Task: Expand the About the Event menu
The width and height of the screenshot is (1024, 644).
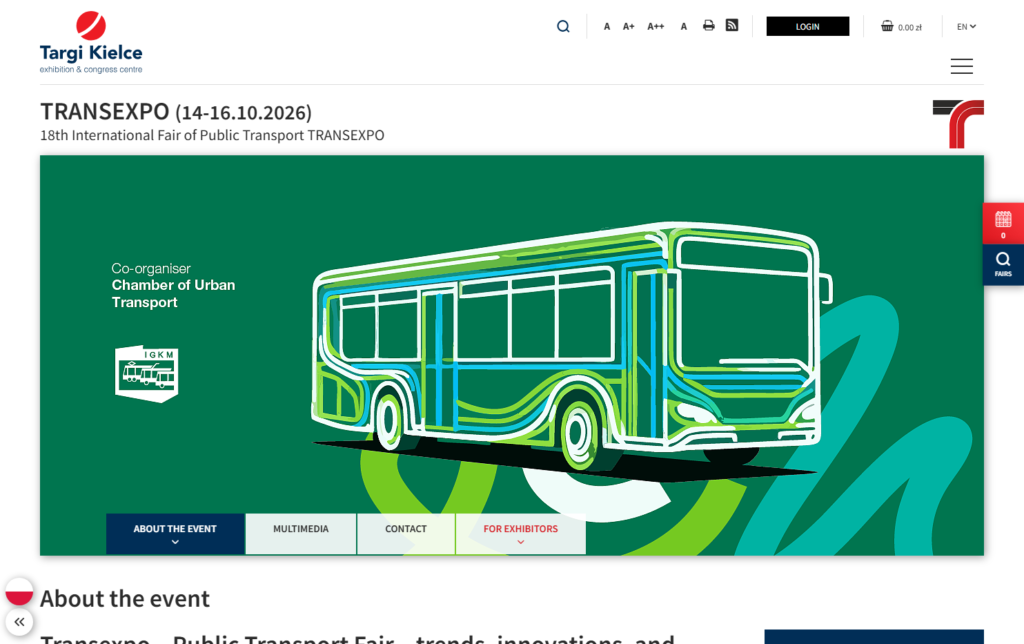Action: [175, 534]
